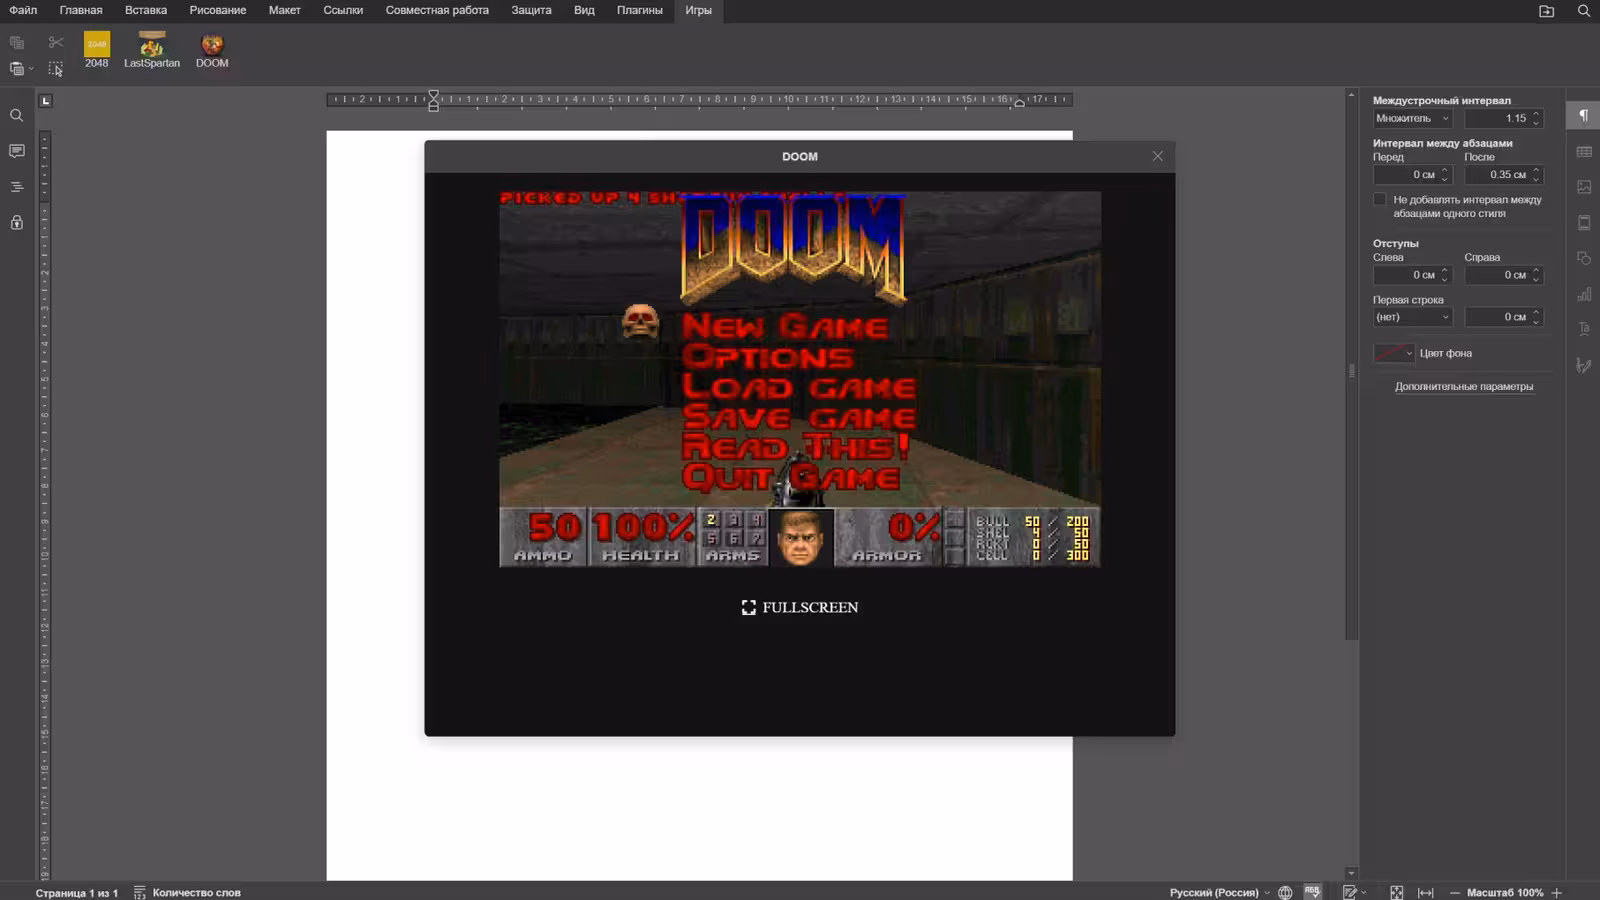Select Save Game in the DOOM menu
The image size is (1600, 900).
tap(799, 416)
